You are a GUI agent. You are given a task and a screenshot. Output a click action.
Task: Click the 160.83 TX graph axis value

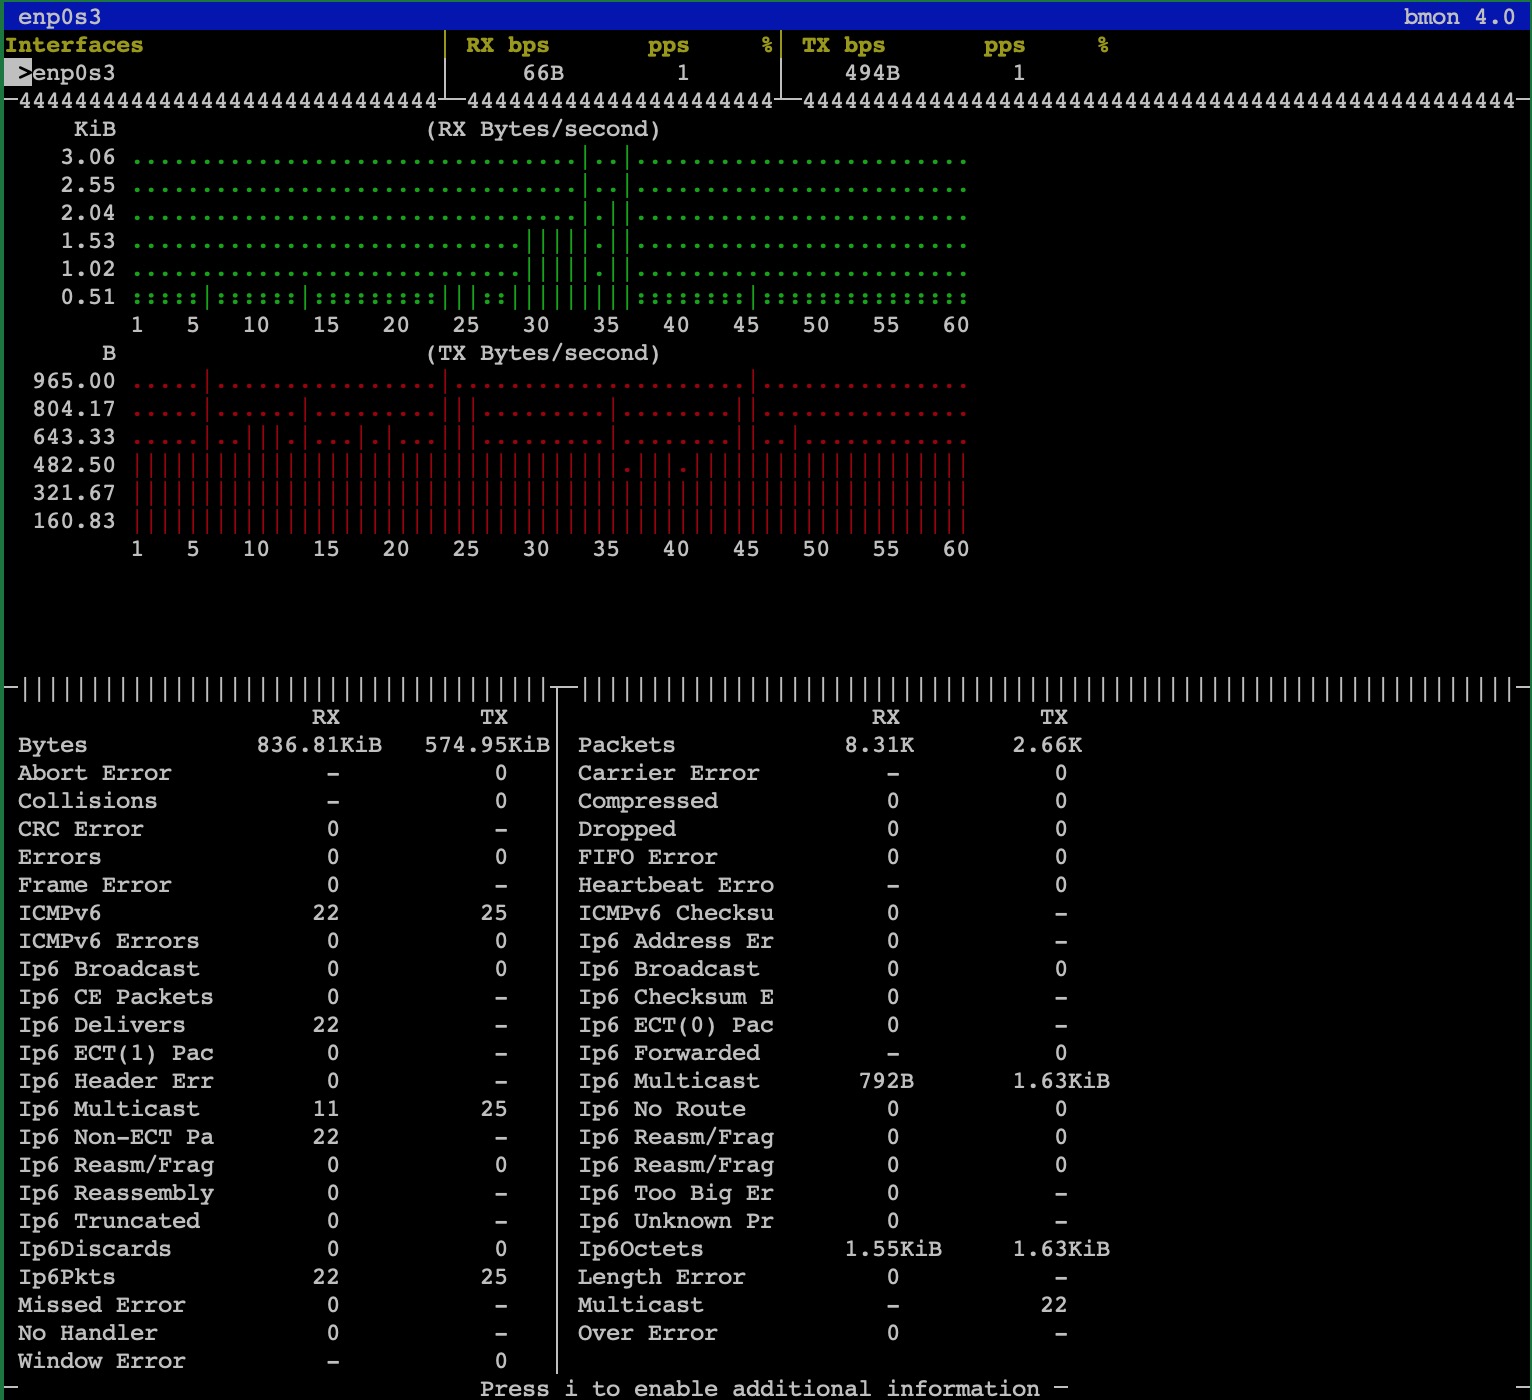(74, 521)
